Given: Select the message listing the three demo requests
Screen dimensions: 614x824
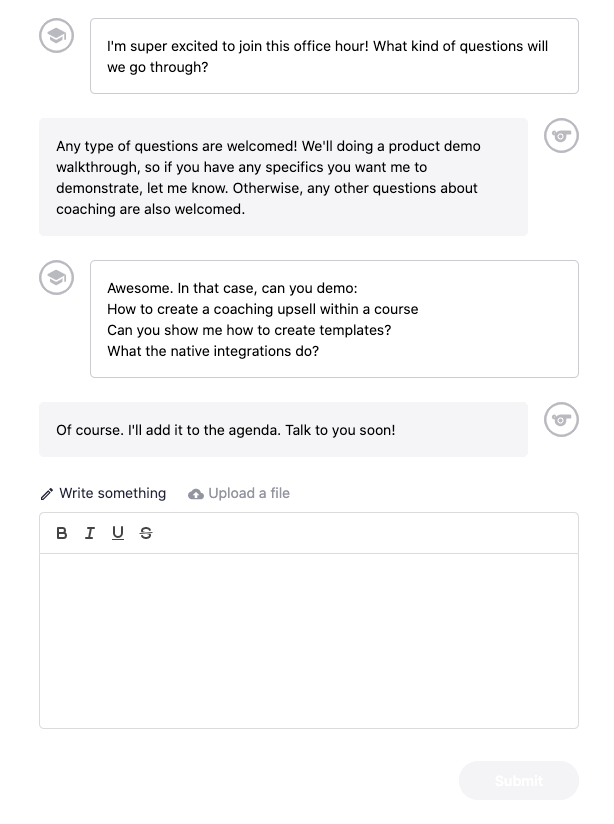Looking at the screenshot, I should 335,318.
